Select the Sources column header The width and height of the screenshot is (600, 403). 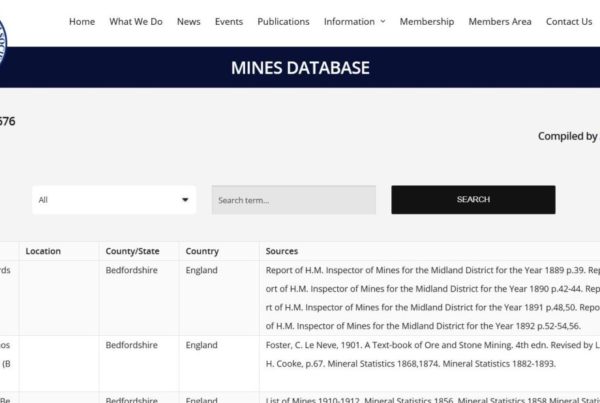(x=282, y=251)
